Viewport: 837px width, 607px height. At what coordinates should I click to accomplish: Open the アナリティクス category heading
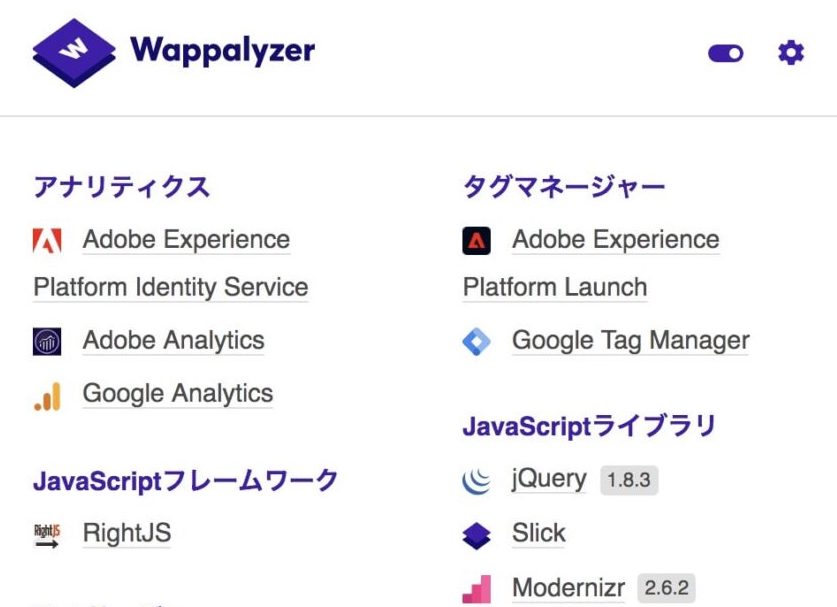pyautogui.click(x=122, y=186)
